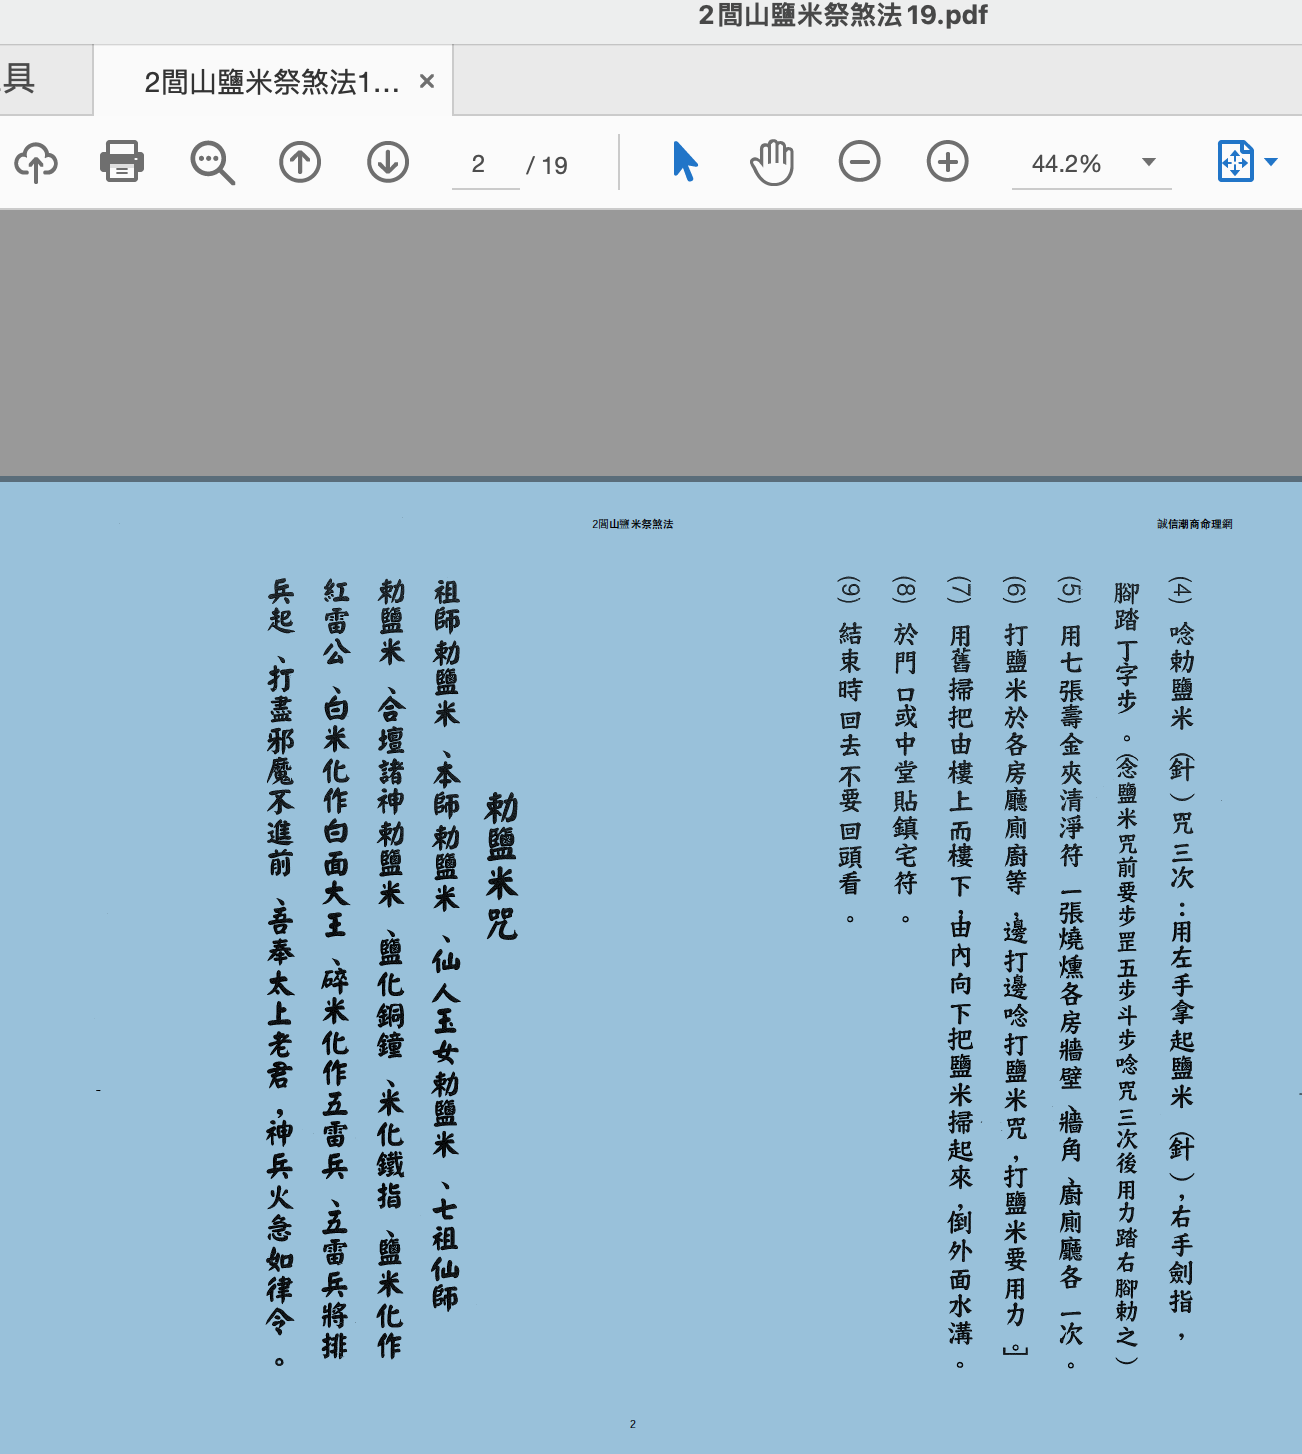
Task: Click the window title 2閭山鹽米祭煞法 19.pdf
Action: 843,15
